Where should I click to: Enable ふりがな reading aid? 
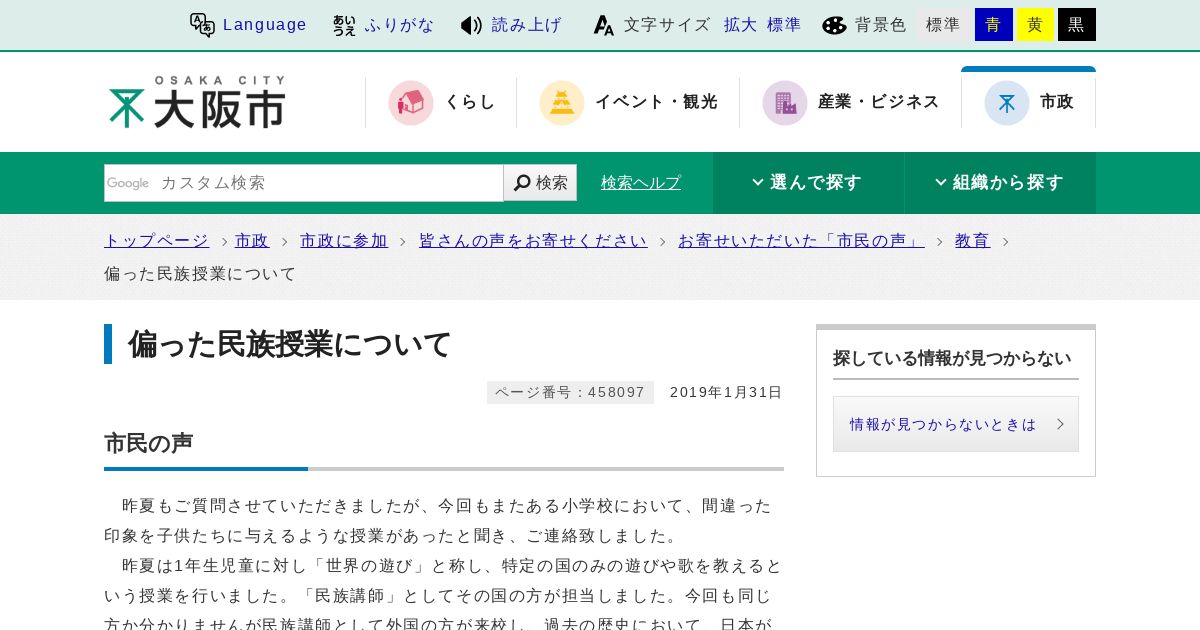pyautogui.click(x=399, y=25)
